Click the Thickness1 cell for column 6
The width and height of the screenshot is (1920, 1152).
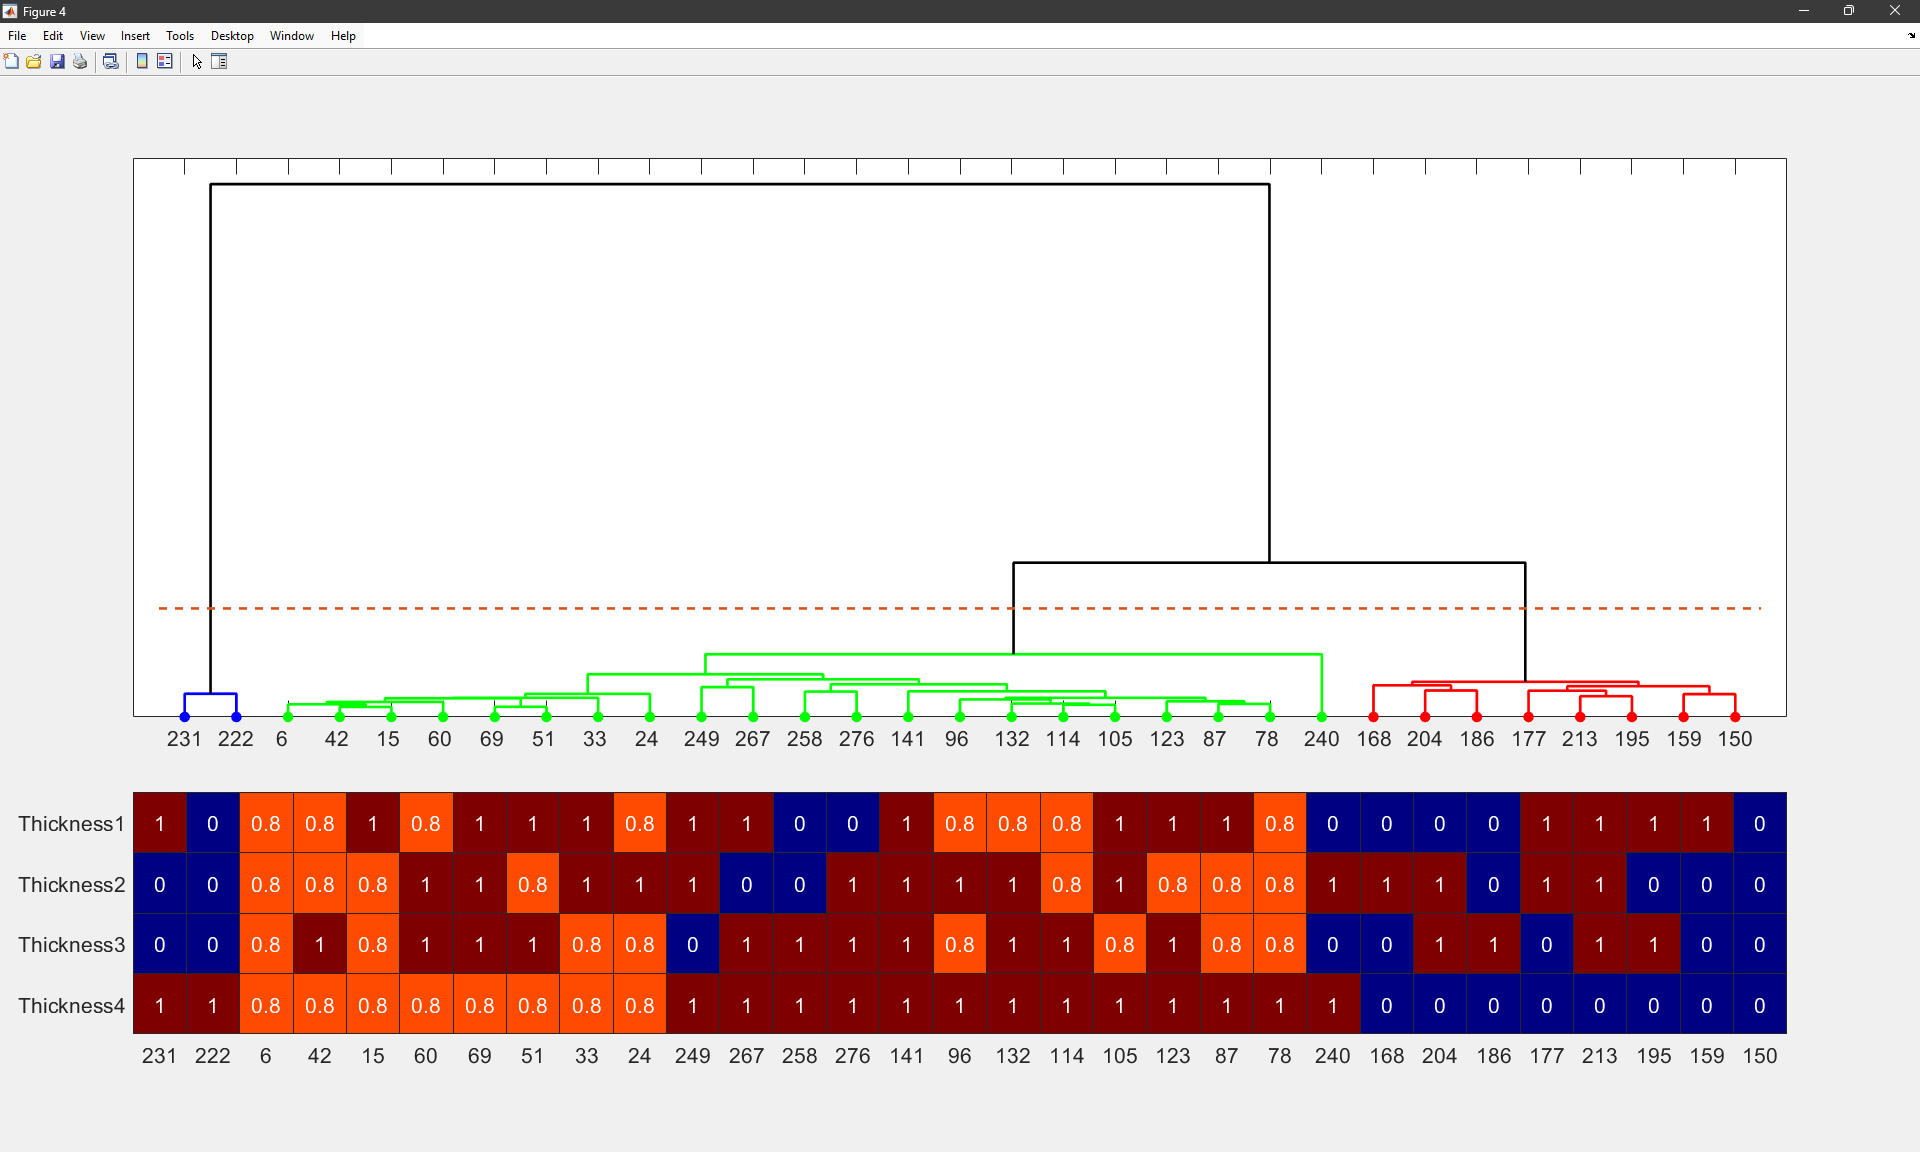pos(266,823)
